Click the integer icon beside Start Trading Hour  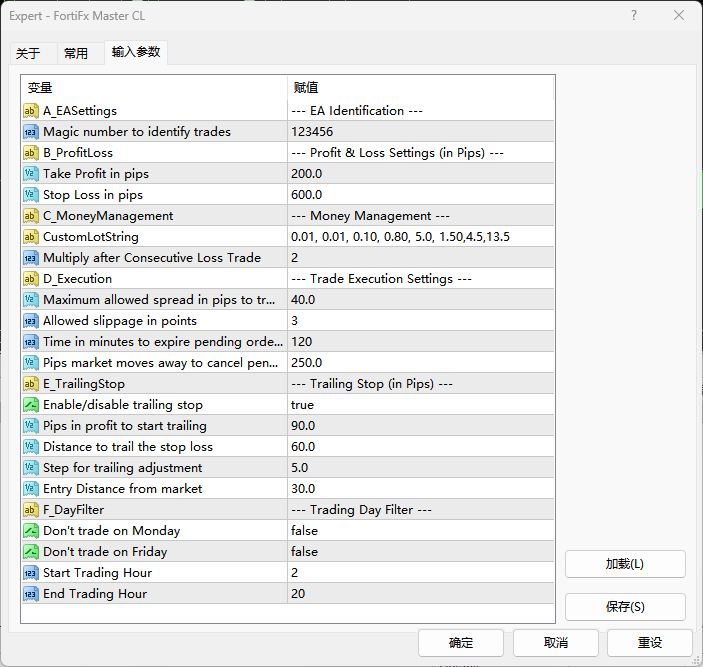(31, 573)
